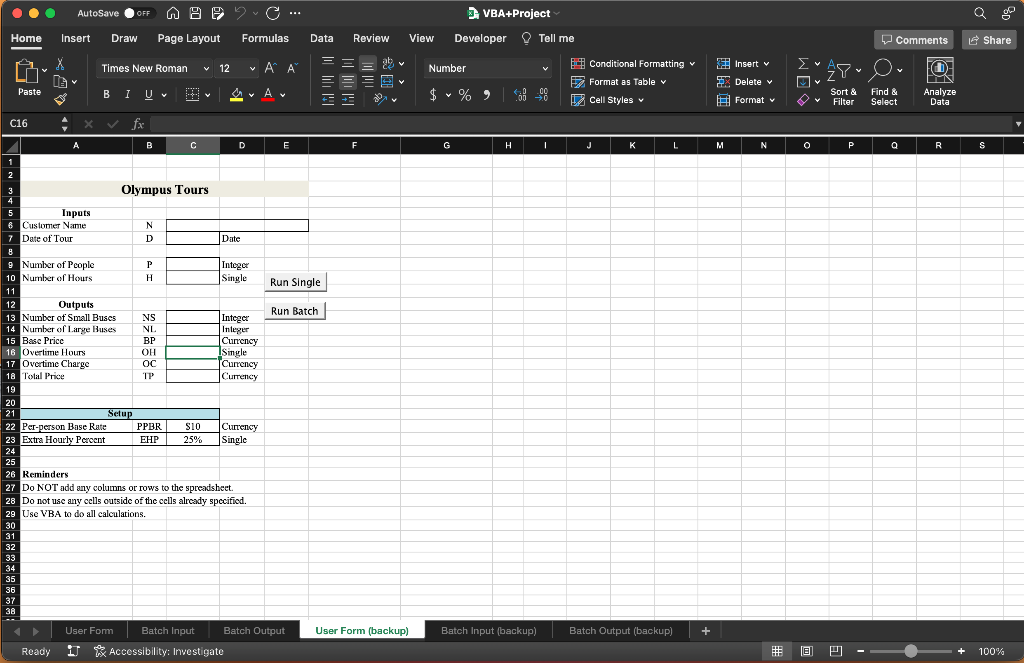The width and height of the screenshot is (1024, 663).
Task: Click the Percent Style icon
Action: coord(465,95)
